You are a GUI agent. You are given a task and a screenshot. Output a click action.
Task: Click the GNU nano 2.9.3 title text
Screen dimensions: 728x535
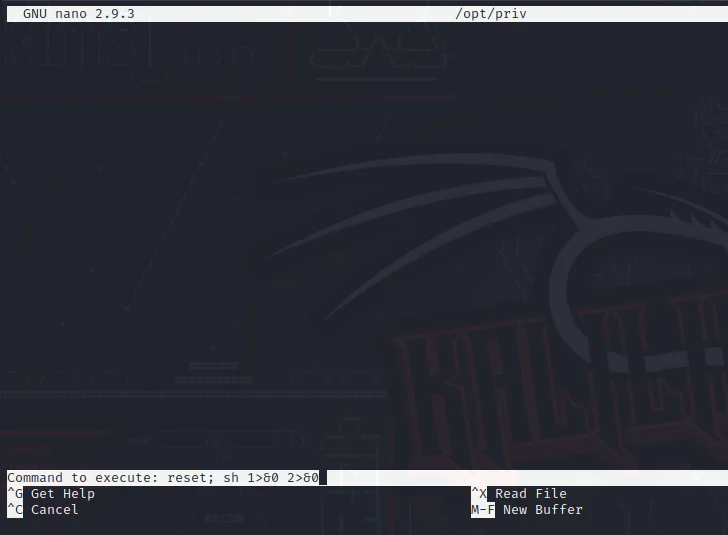pos(79,13)
